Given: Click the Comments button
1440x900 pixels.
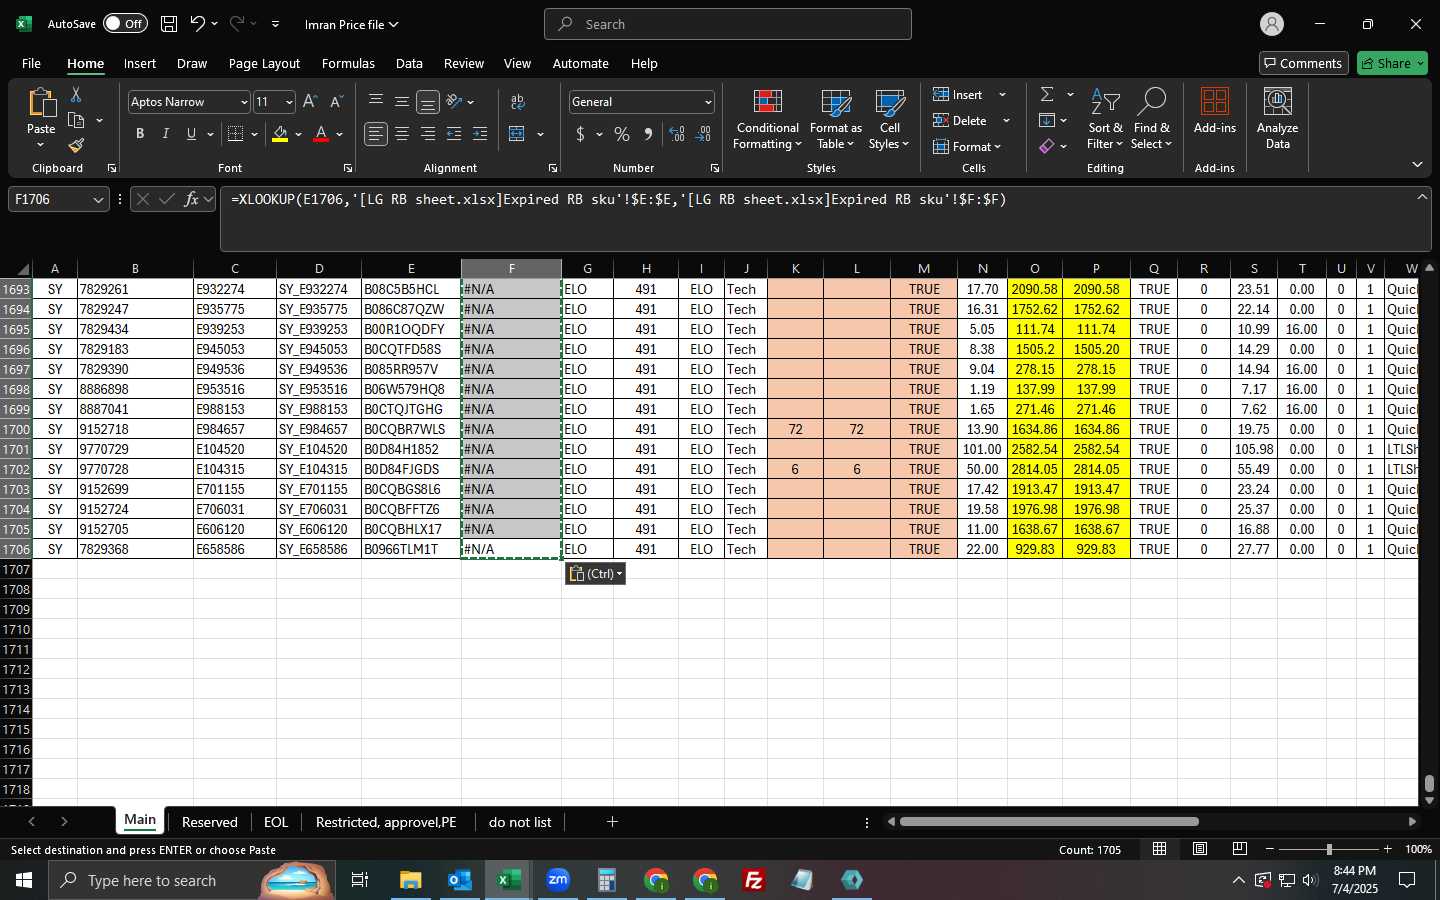Looking at the screenshot, I should (1303, 63).
